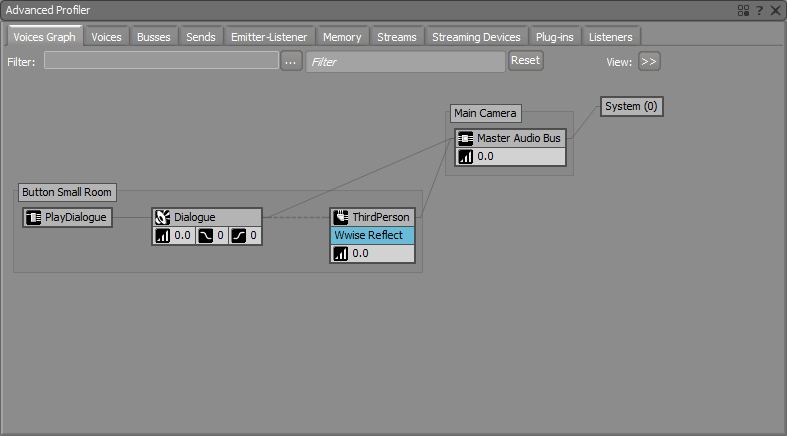Open help with the question mark icon
Image resolution: width=787 pixels, height=436 pixels.
pyautogui.click(x=759, y=10)
